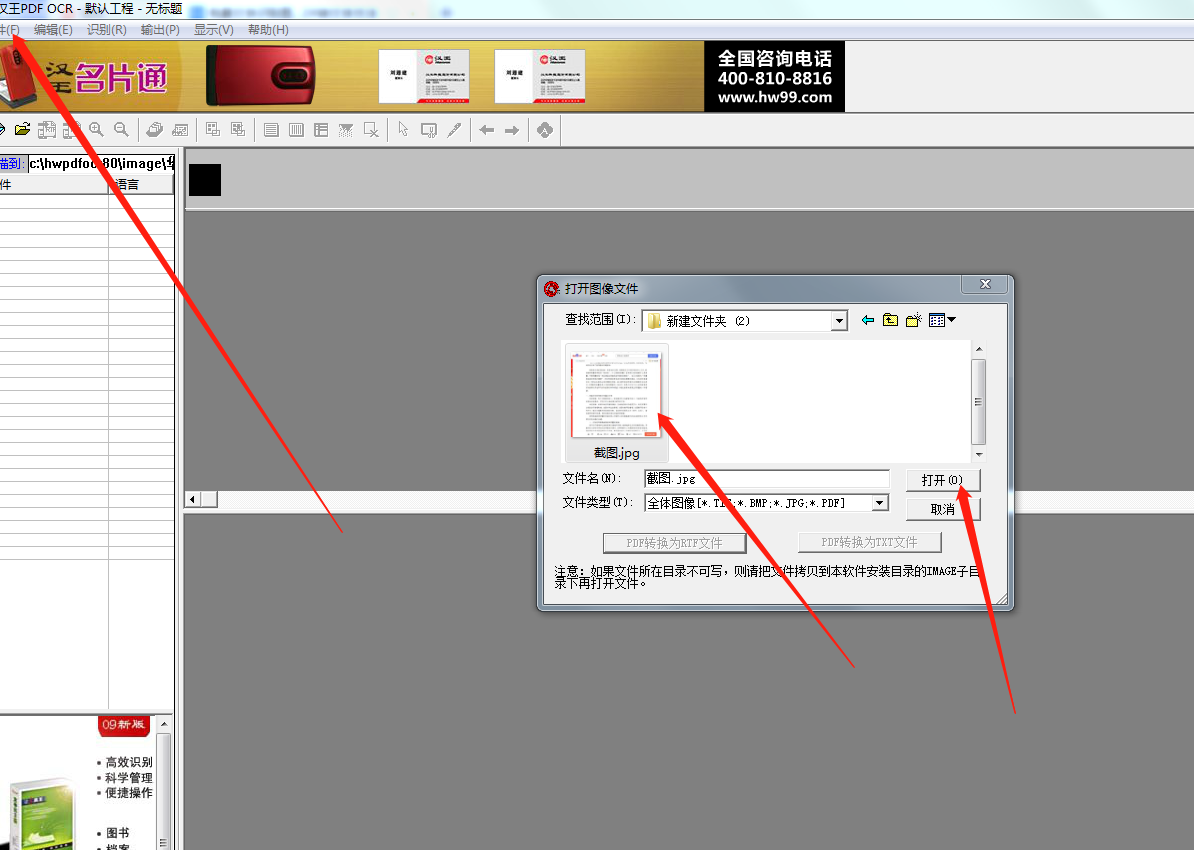Click the www.hw99.com banner text
1194x850 pixels.
point(774,97)
